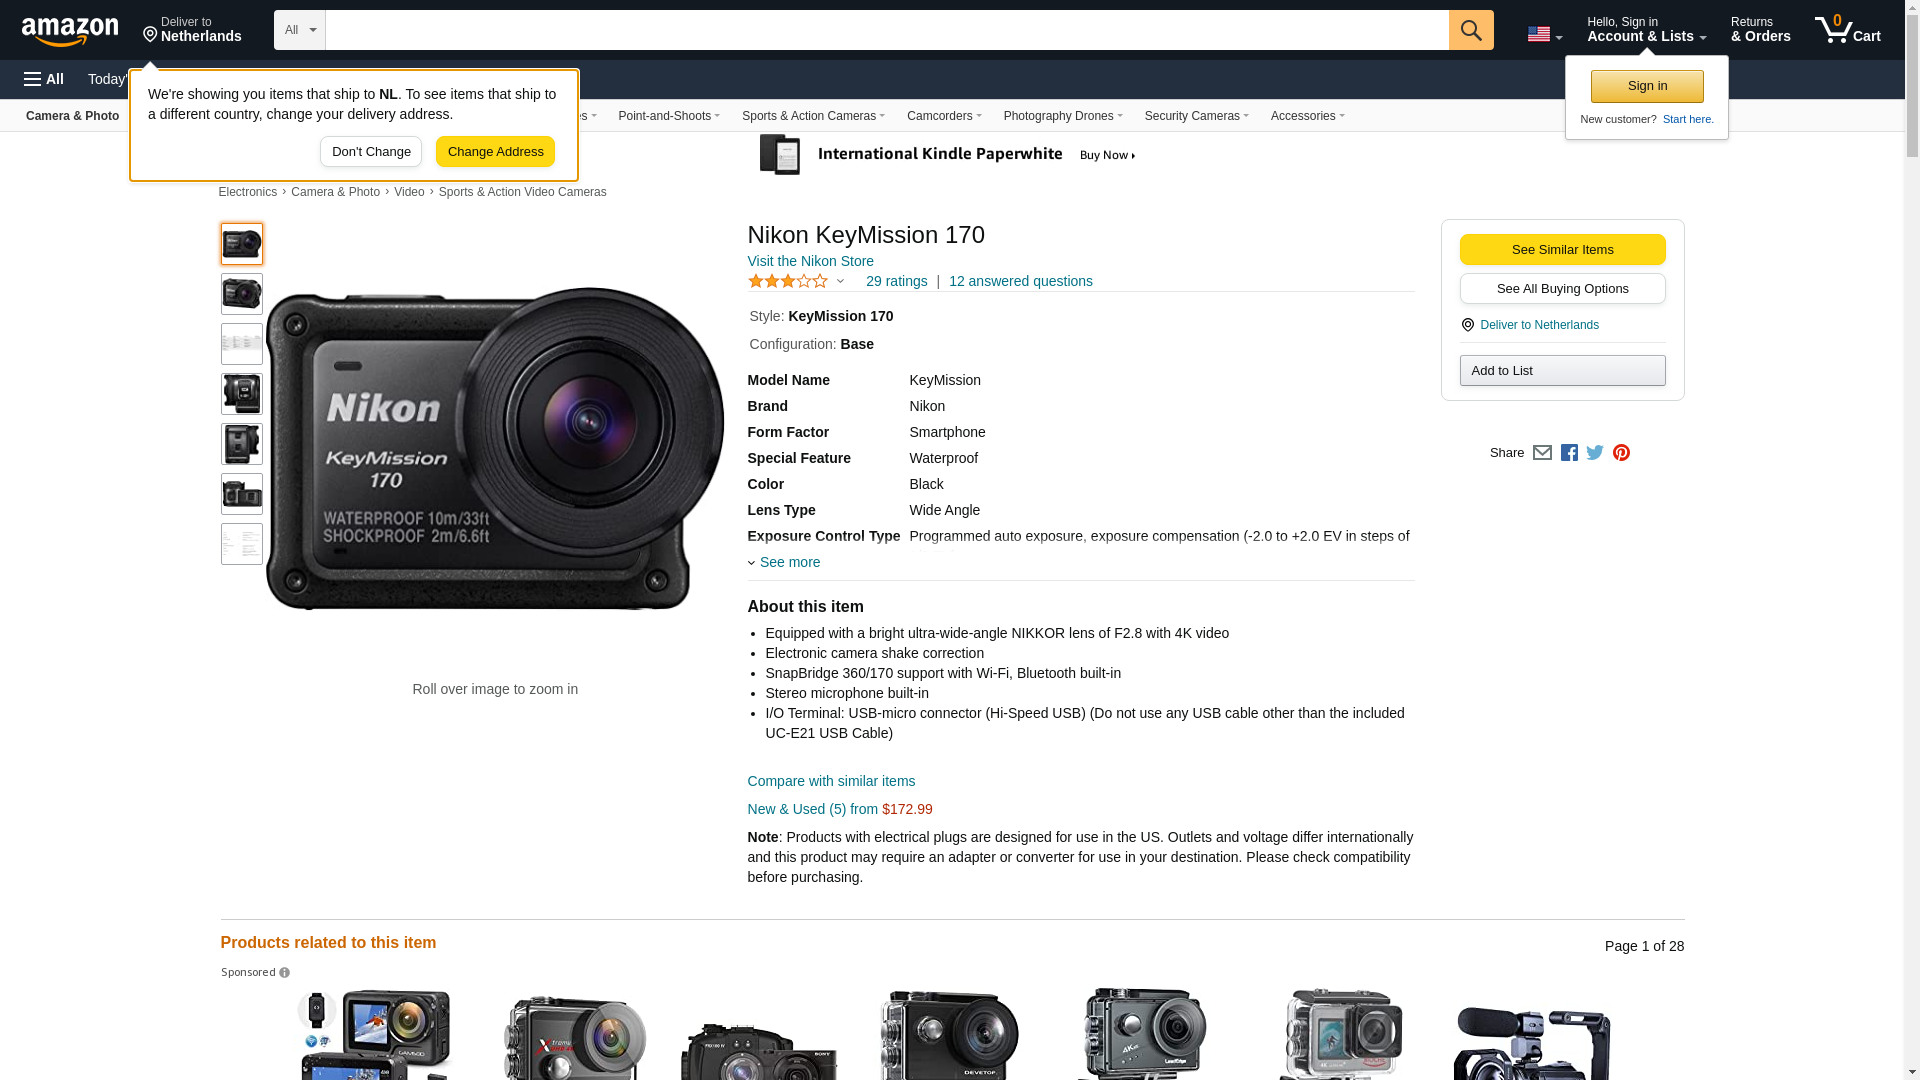Image resolution: width=1920 pixels, height=1080 pixels.
Task: Expand the star rating popover arrow
Action: click(840, 282)
